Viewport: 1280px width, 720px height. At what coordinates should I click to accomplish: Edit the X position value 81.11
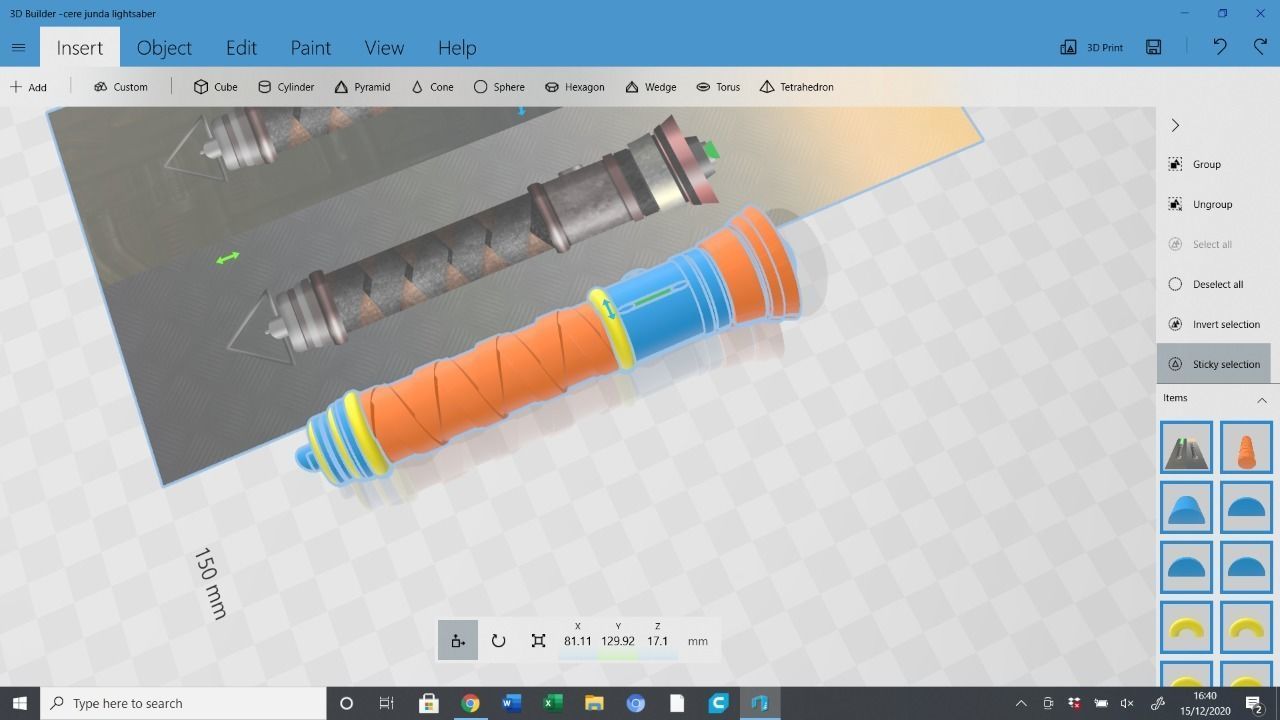coord(578,641)
